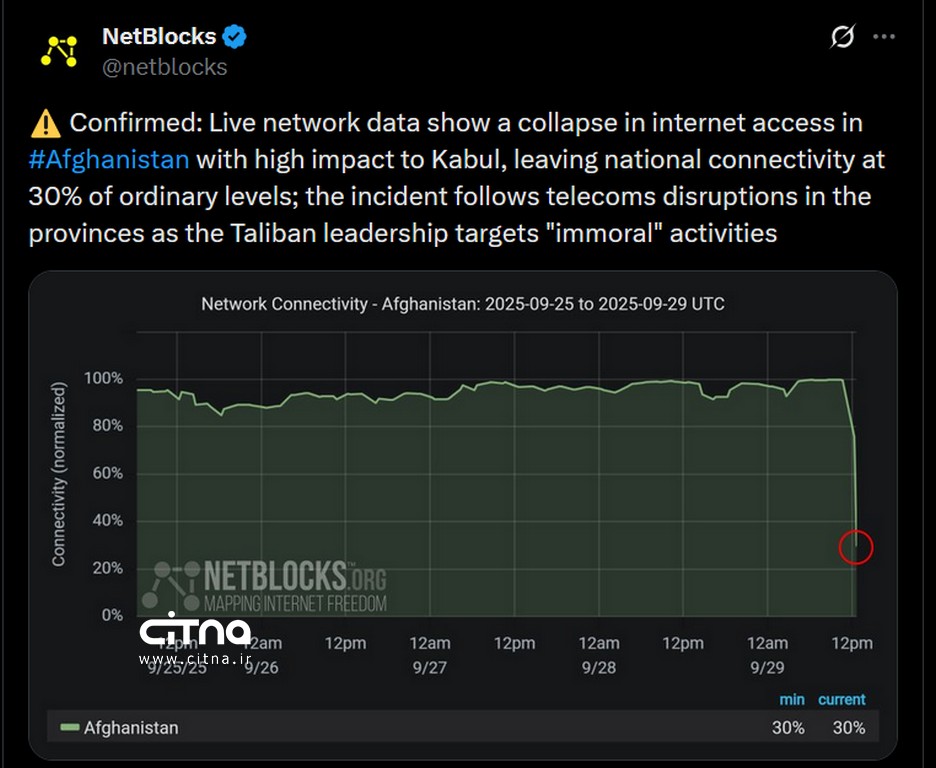Click the warning emoji in the tweet

click(x=46, y=124)
